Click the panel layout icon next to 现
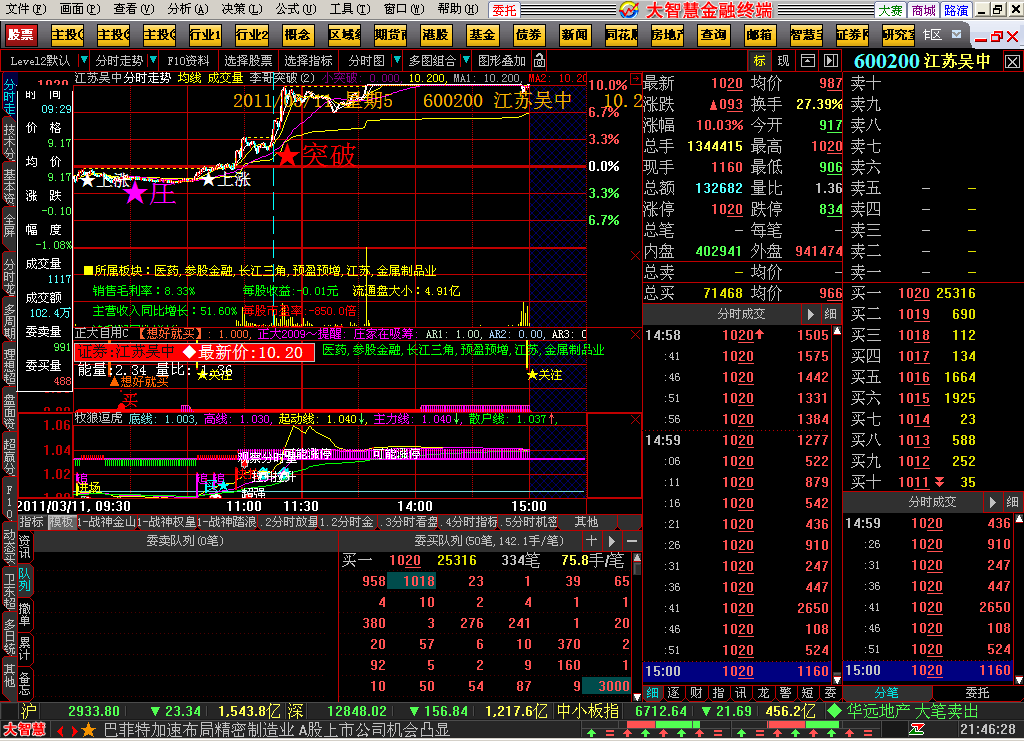 coord(808,61)
